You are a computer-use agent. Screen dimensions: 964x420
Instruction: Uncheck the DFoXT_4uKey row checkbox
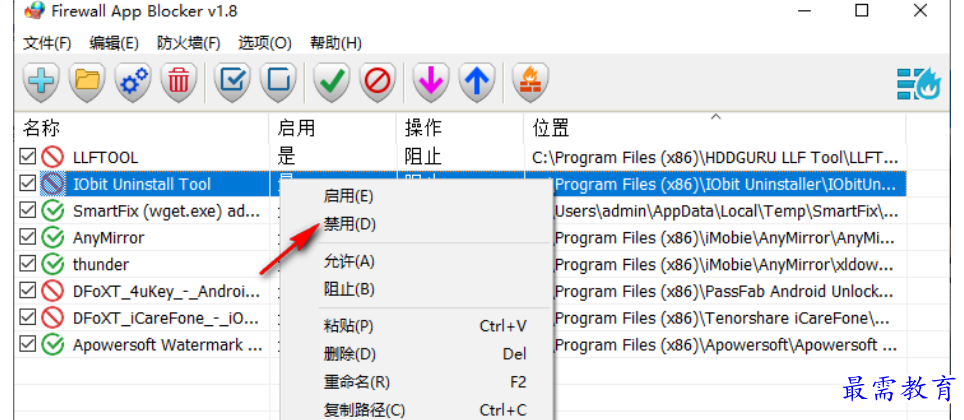[27, 291]
